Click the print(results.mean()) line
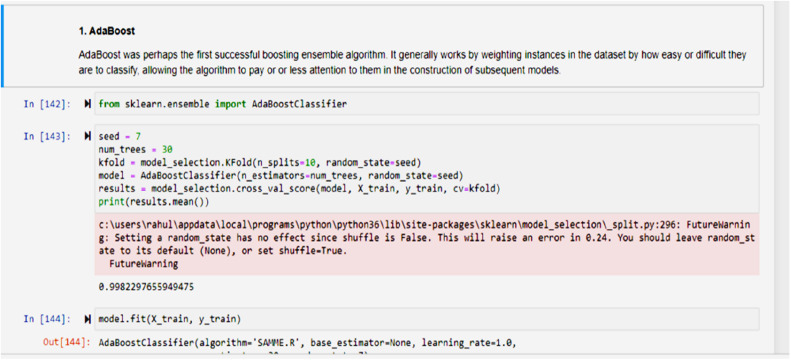The width and height of the screenshot is (791, 360). click(x=154, y=202)
